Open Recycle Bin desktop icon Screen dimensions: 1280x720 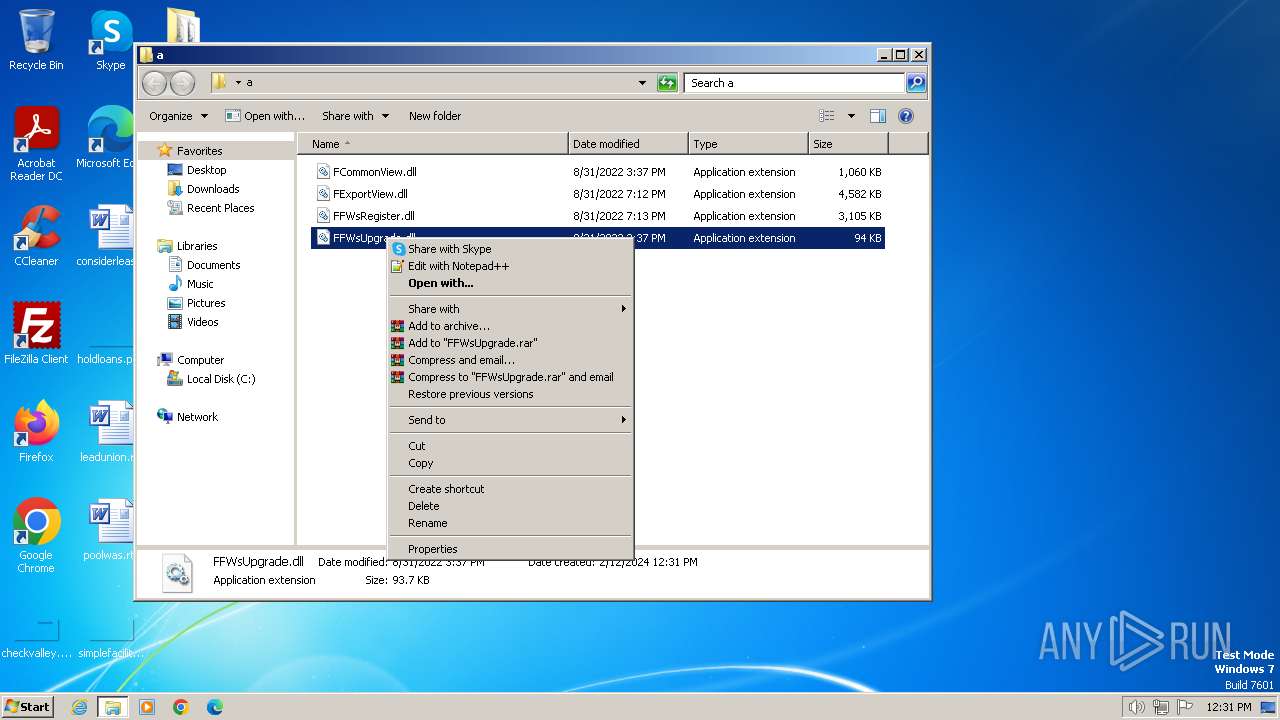36,40
